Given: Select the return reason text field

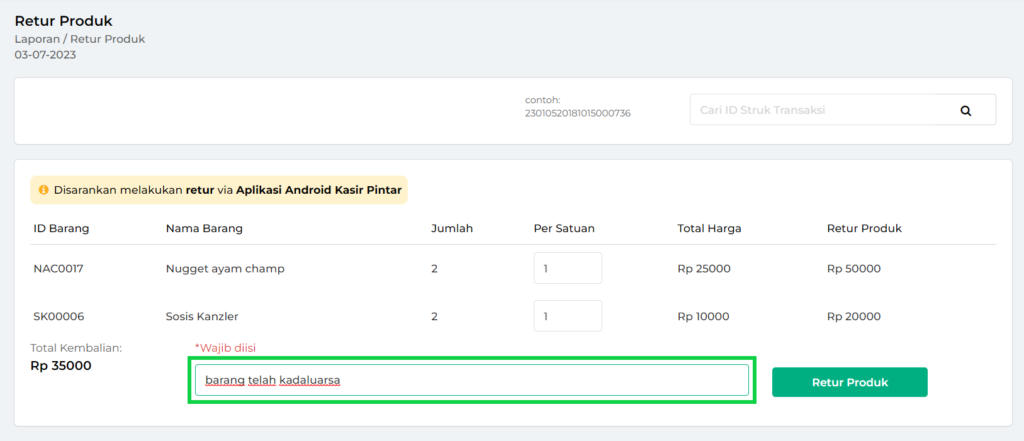Looking at the screenshot, I should click(x=471, y=380).
